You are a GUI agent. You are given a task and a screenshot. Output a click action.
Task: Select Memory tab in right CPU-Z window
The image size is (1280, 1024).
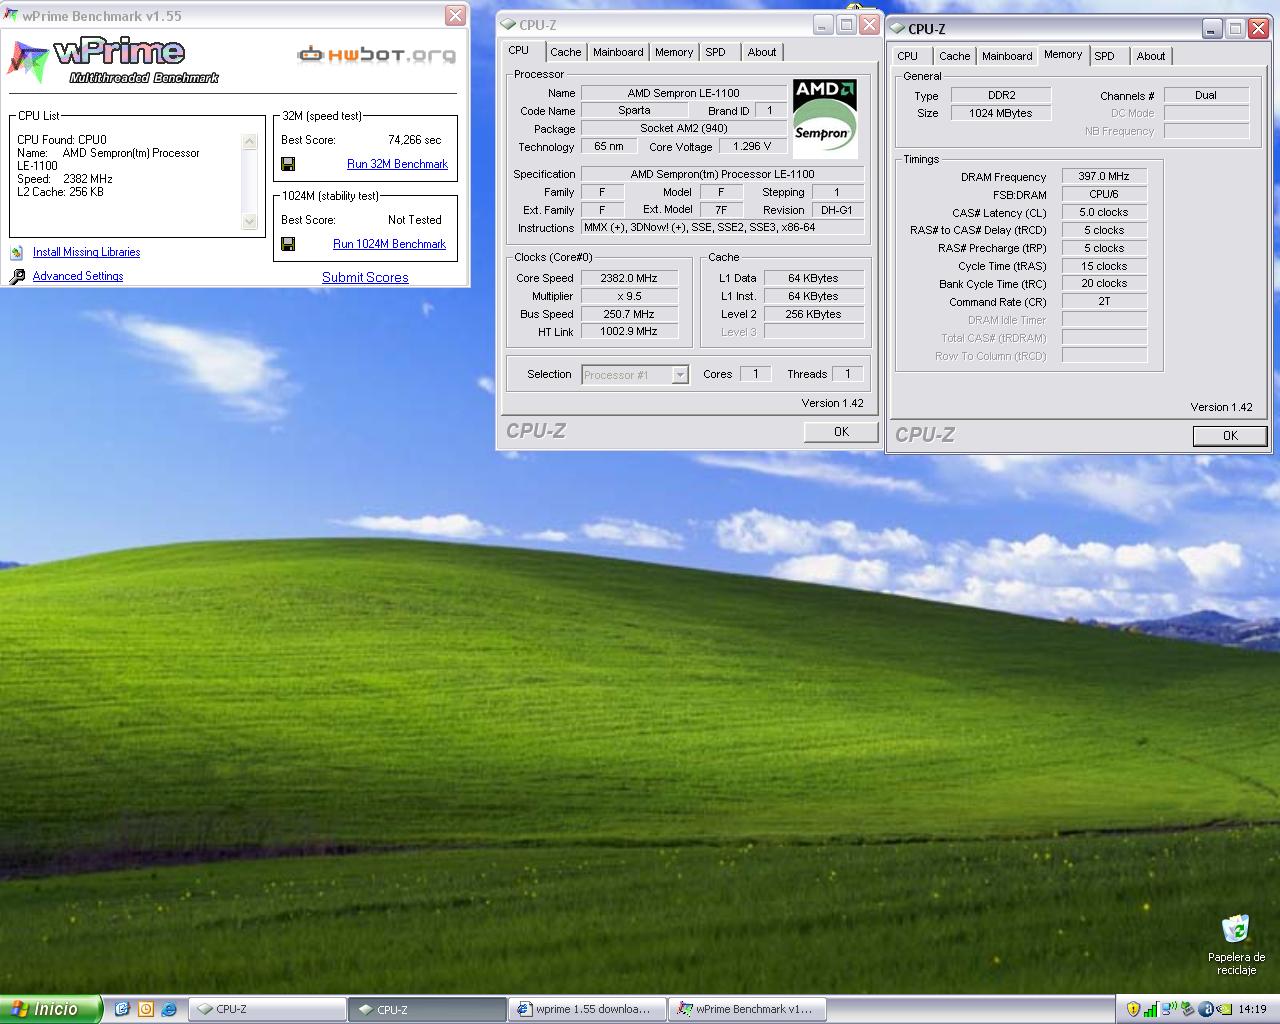(x=1063, y=54)
